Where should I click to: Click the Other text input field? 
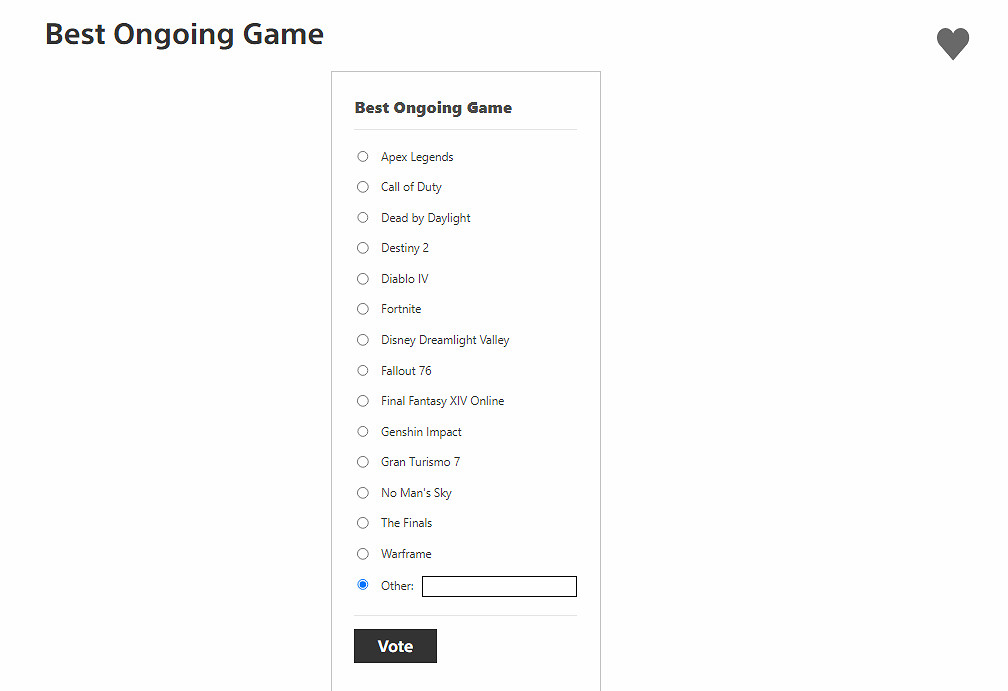pyautogui.click(x=499, y=587)
